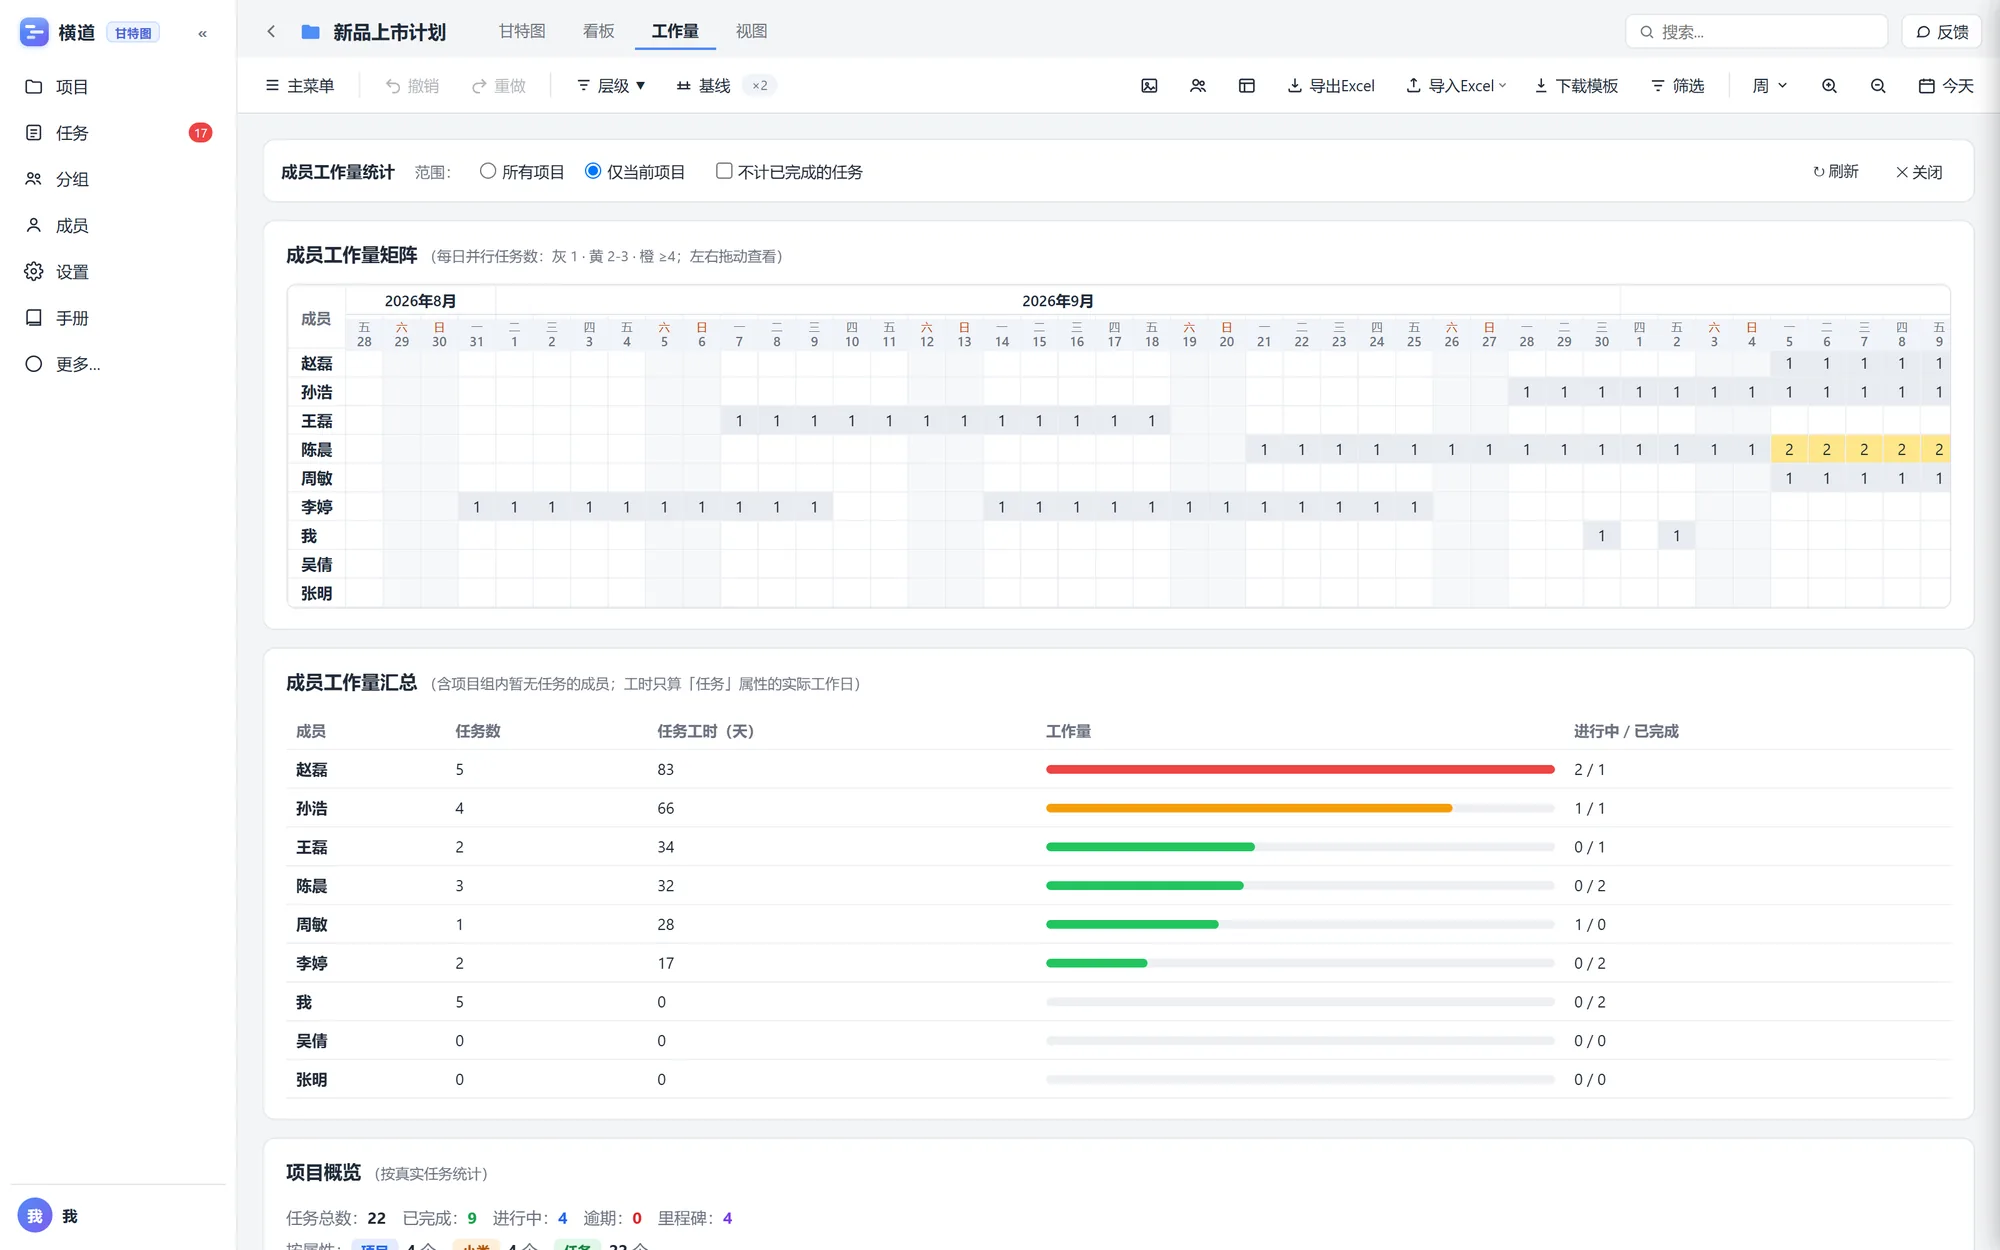Viewport: 2000px width, 1250px height.
Task: Click the 17 badge on 任务
Action: tap(200, 133)
